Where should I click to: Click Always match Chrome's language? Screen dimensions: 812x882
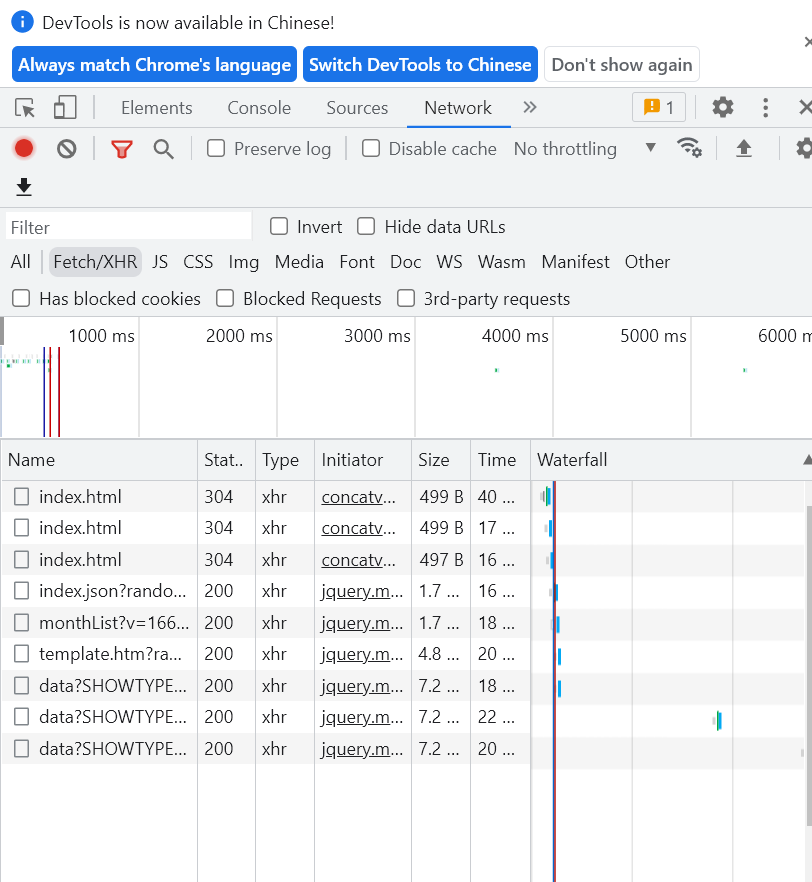point(155,64)
